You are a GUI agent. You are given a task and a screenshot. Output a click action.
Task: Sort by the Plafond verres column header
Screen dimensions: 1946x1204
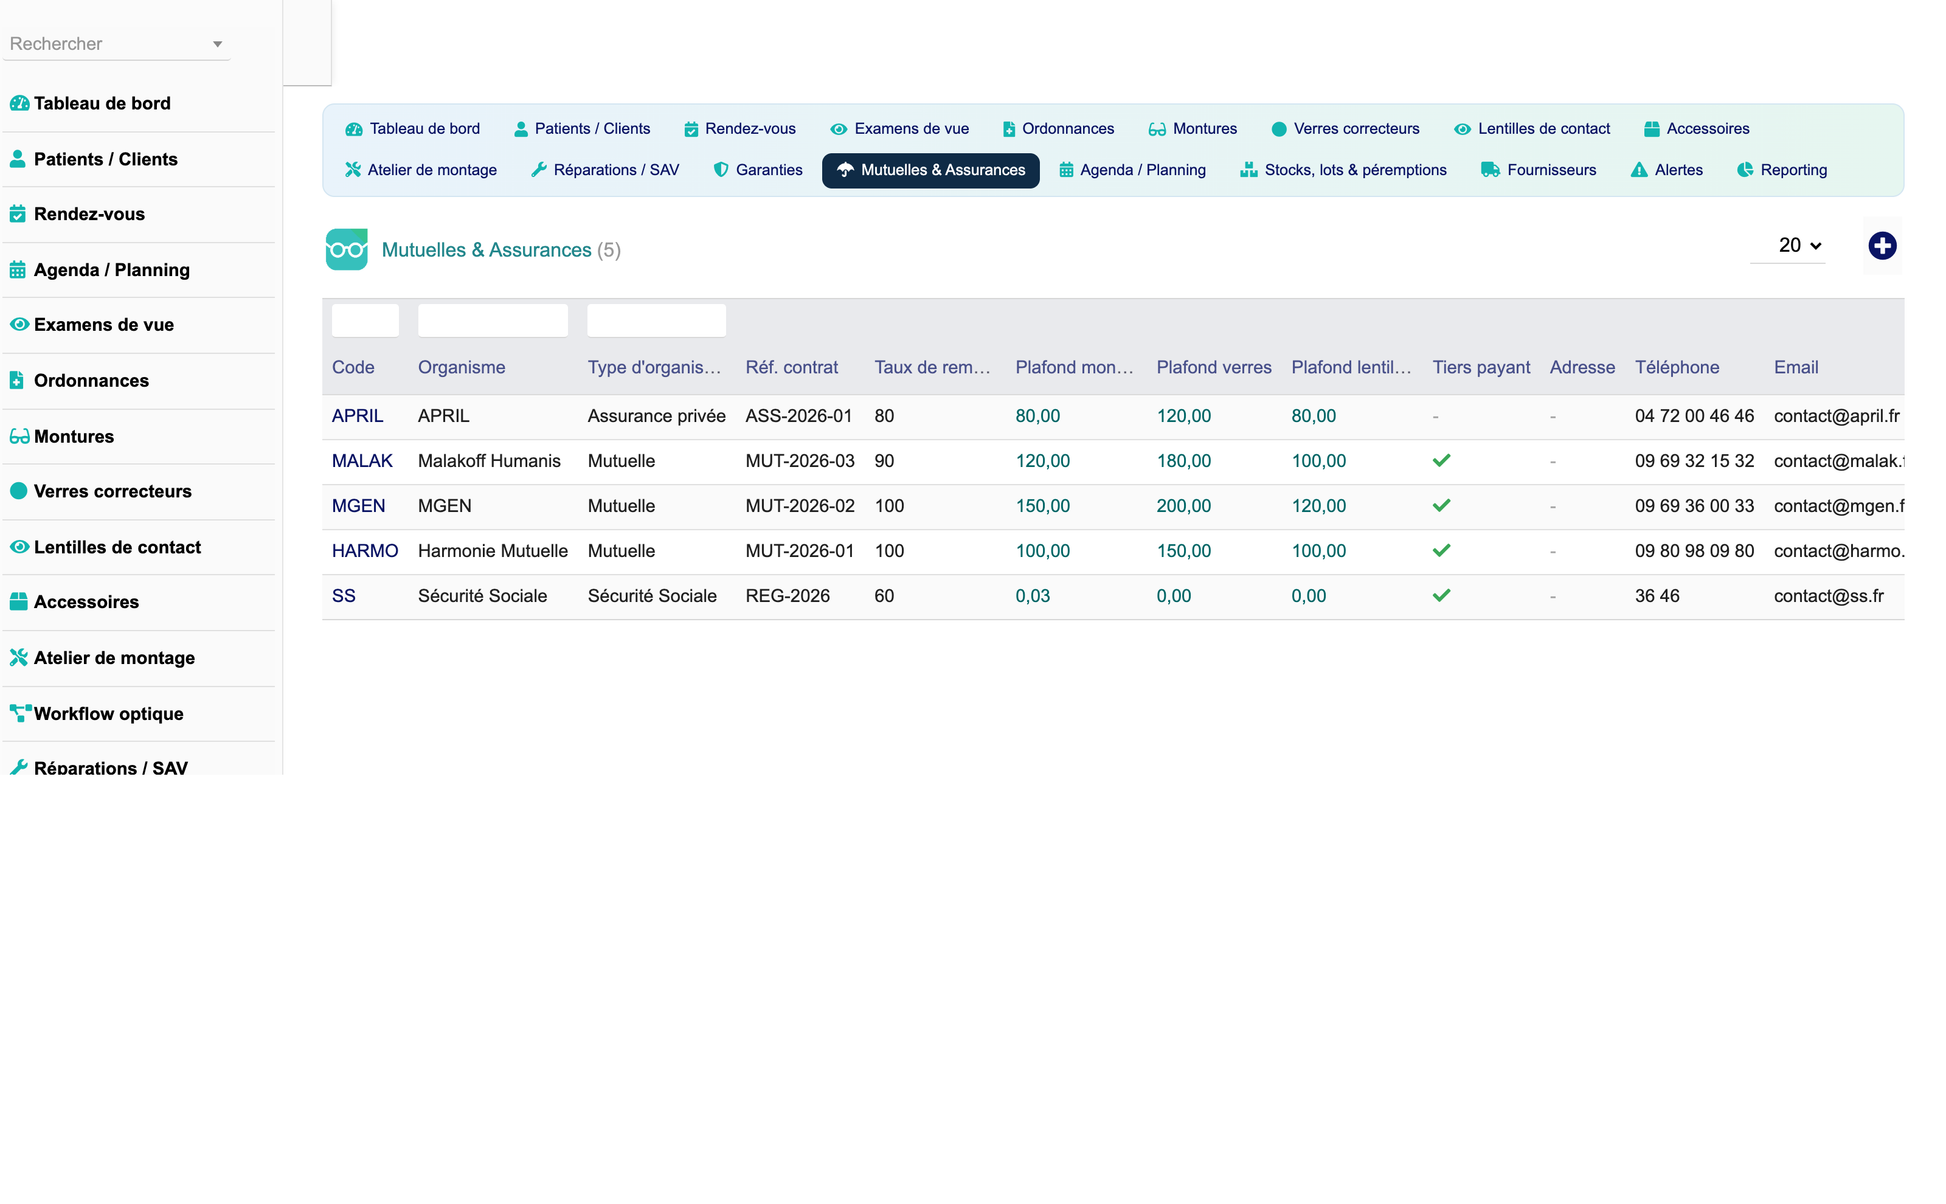point(1214,367)
